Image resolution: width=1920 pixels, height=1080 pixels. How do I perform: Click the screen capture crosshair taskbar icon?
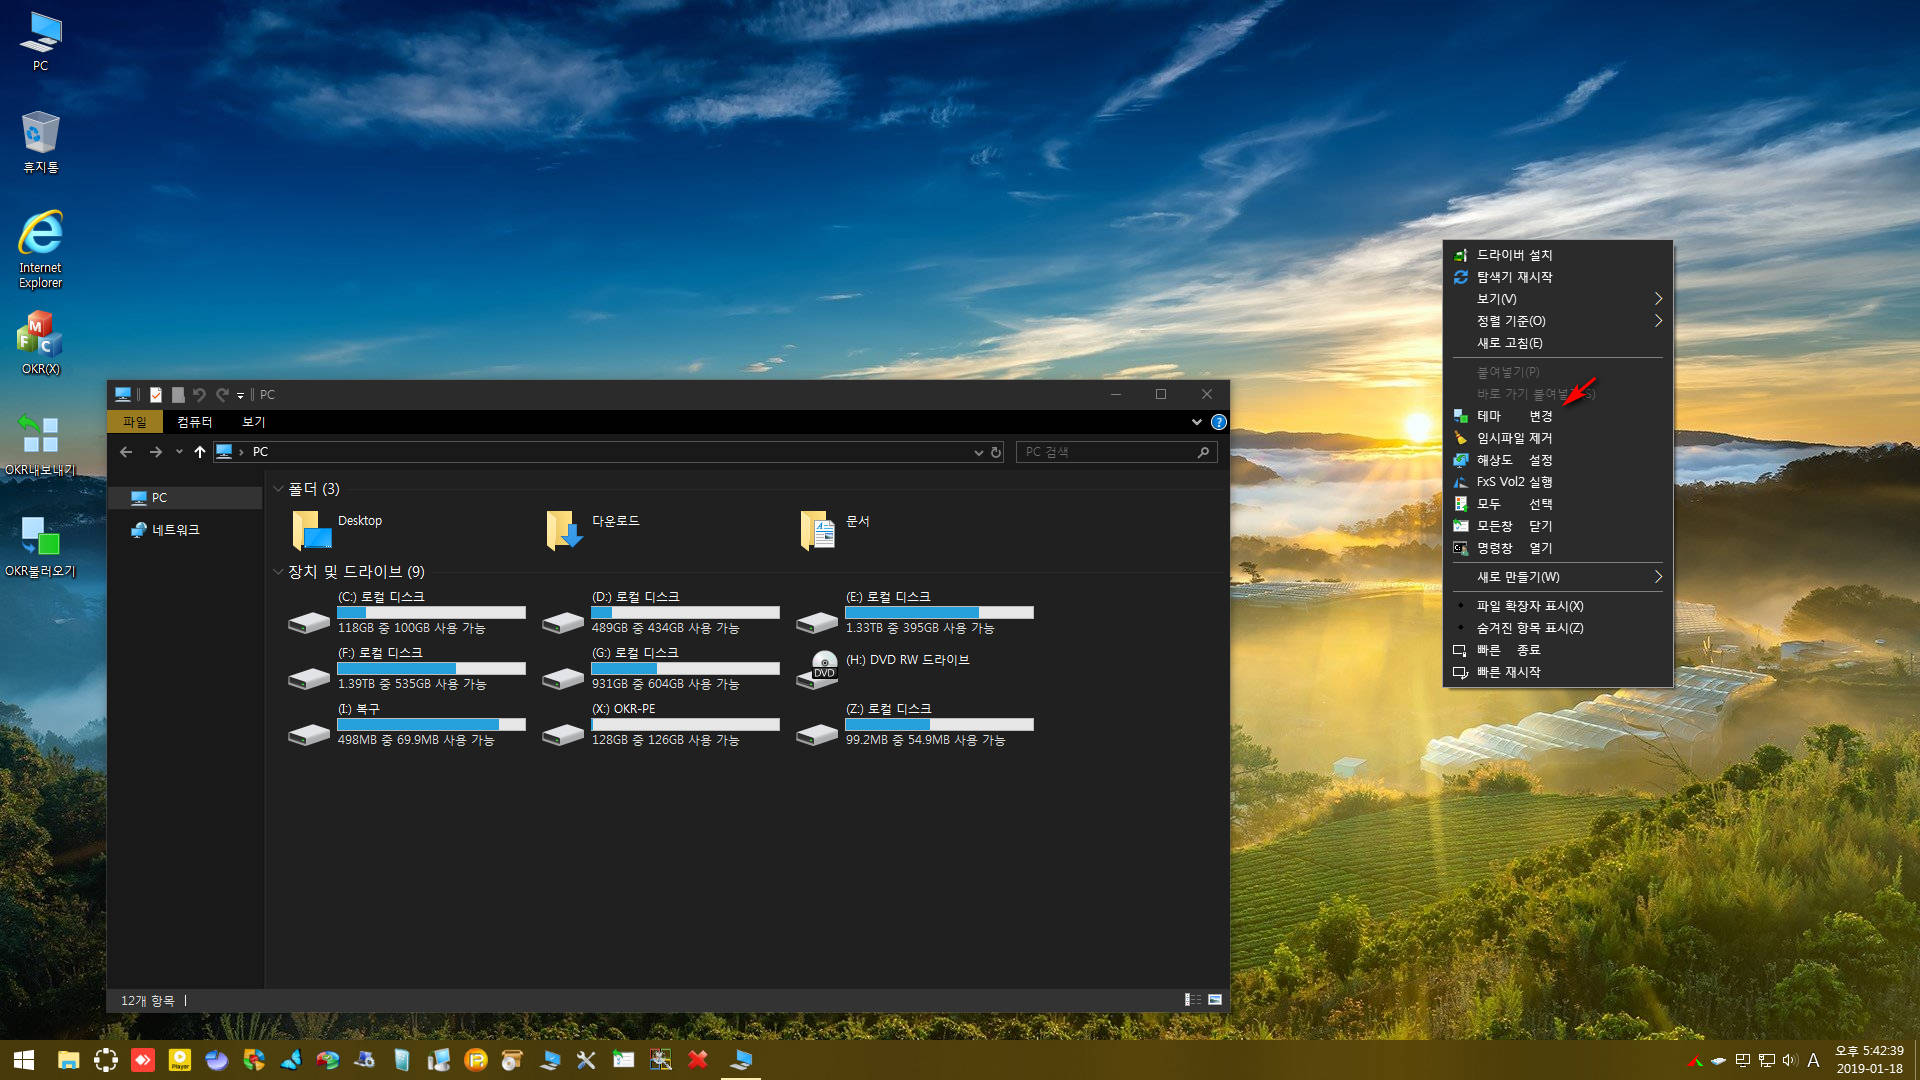(x=106, y=1060)
